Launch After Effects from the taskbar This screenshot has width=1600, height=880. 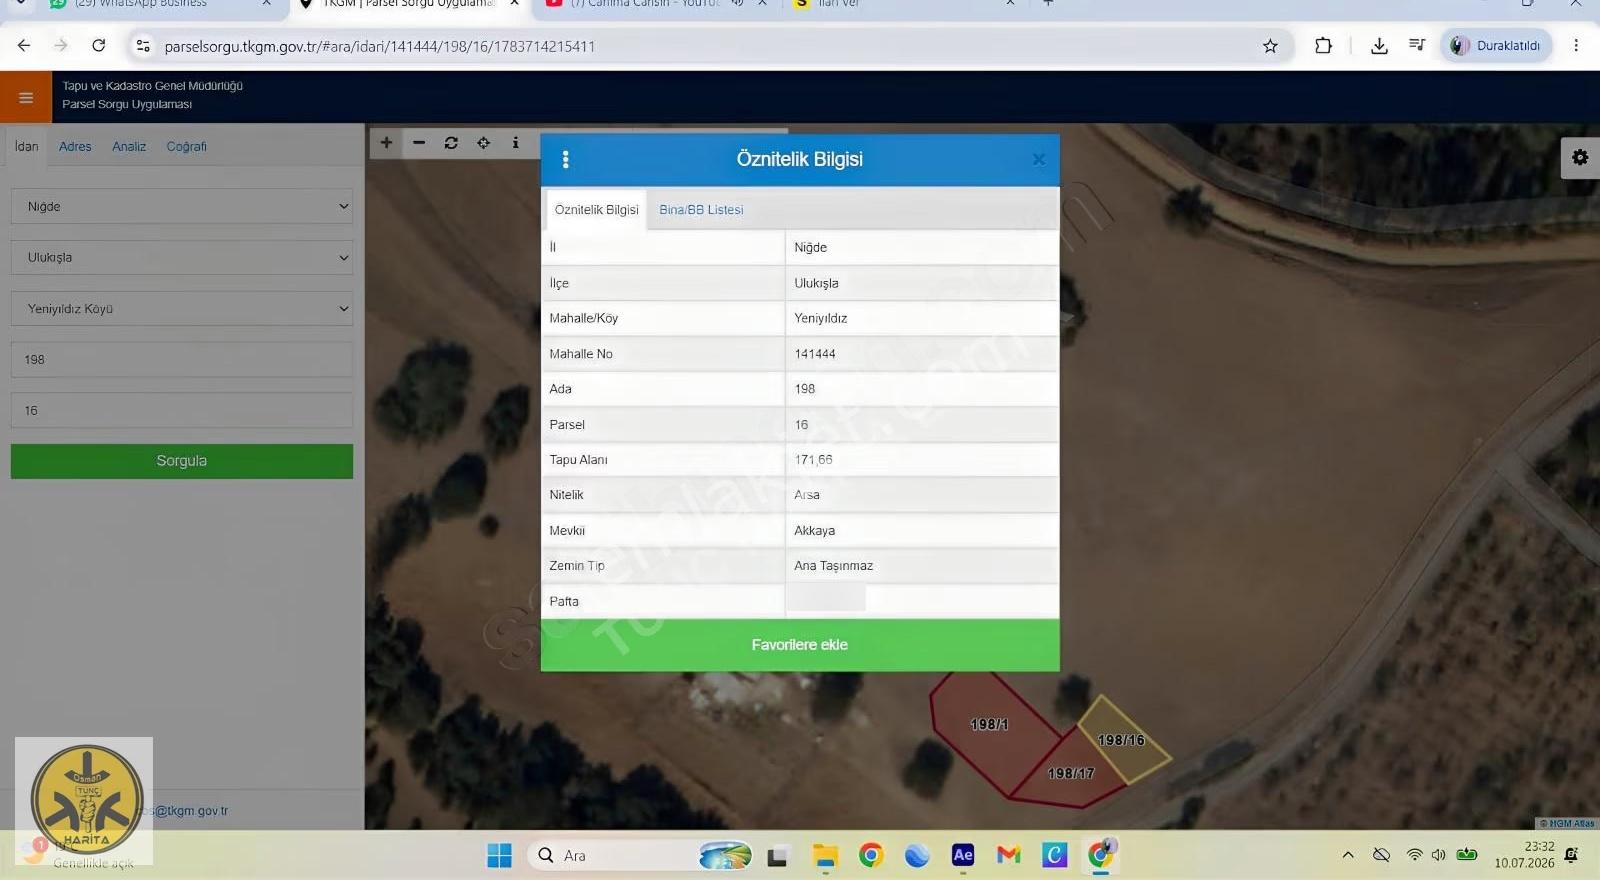coord(963,855)
